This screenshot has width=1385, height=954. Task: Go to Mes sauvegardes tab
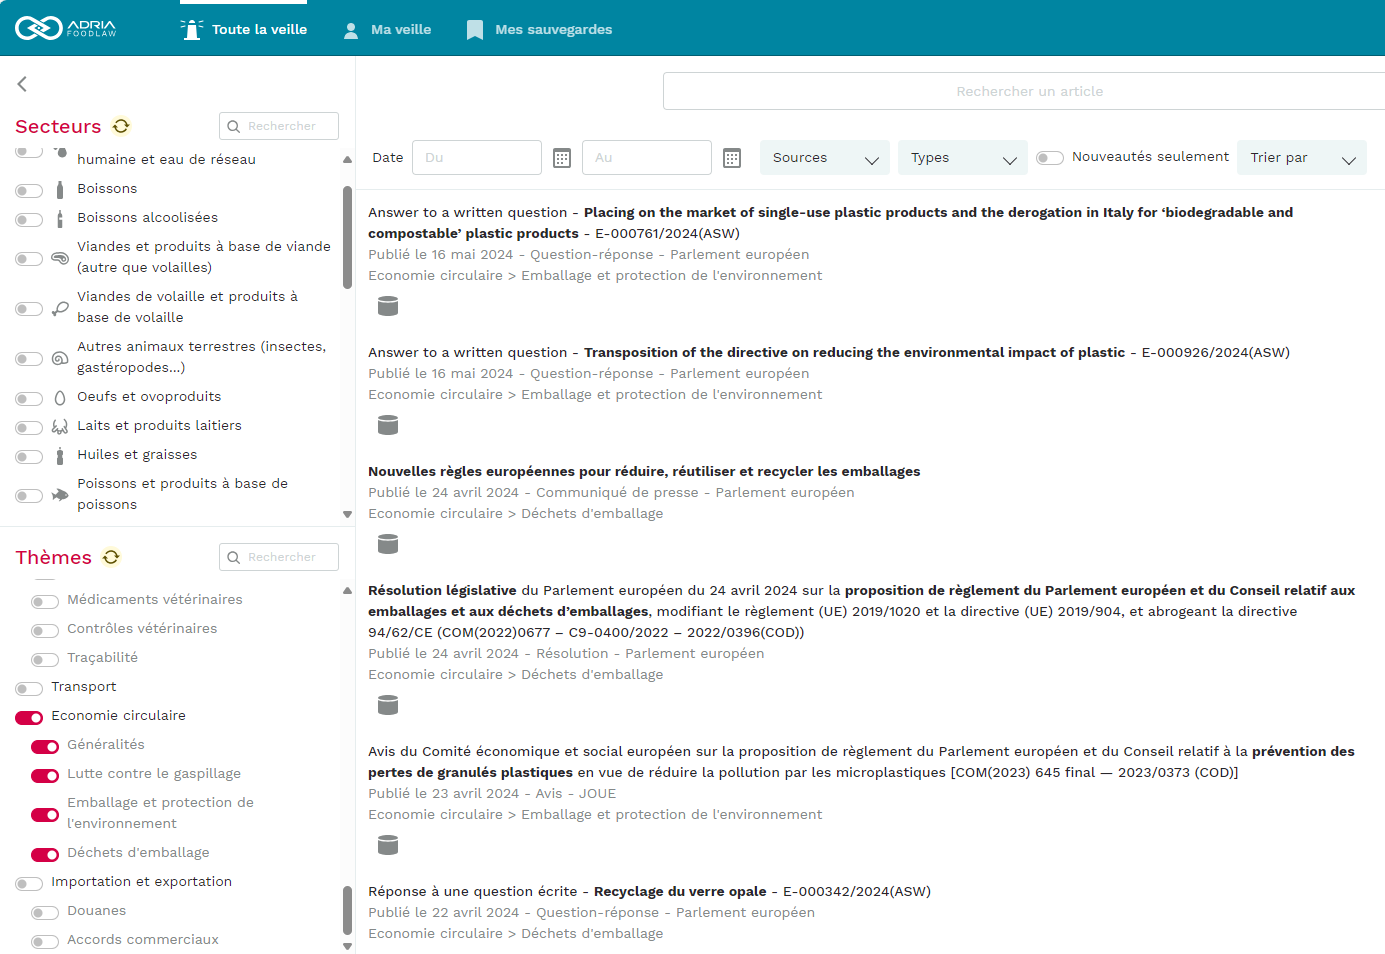(539, 29)
